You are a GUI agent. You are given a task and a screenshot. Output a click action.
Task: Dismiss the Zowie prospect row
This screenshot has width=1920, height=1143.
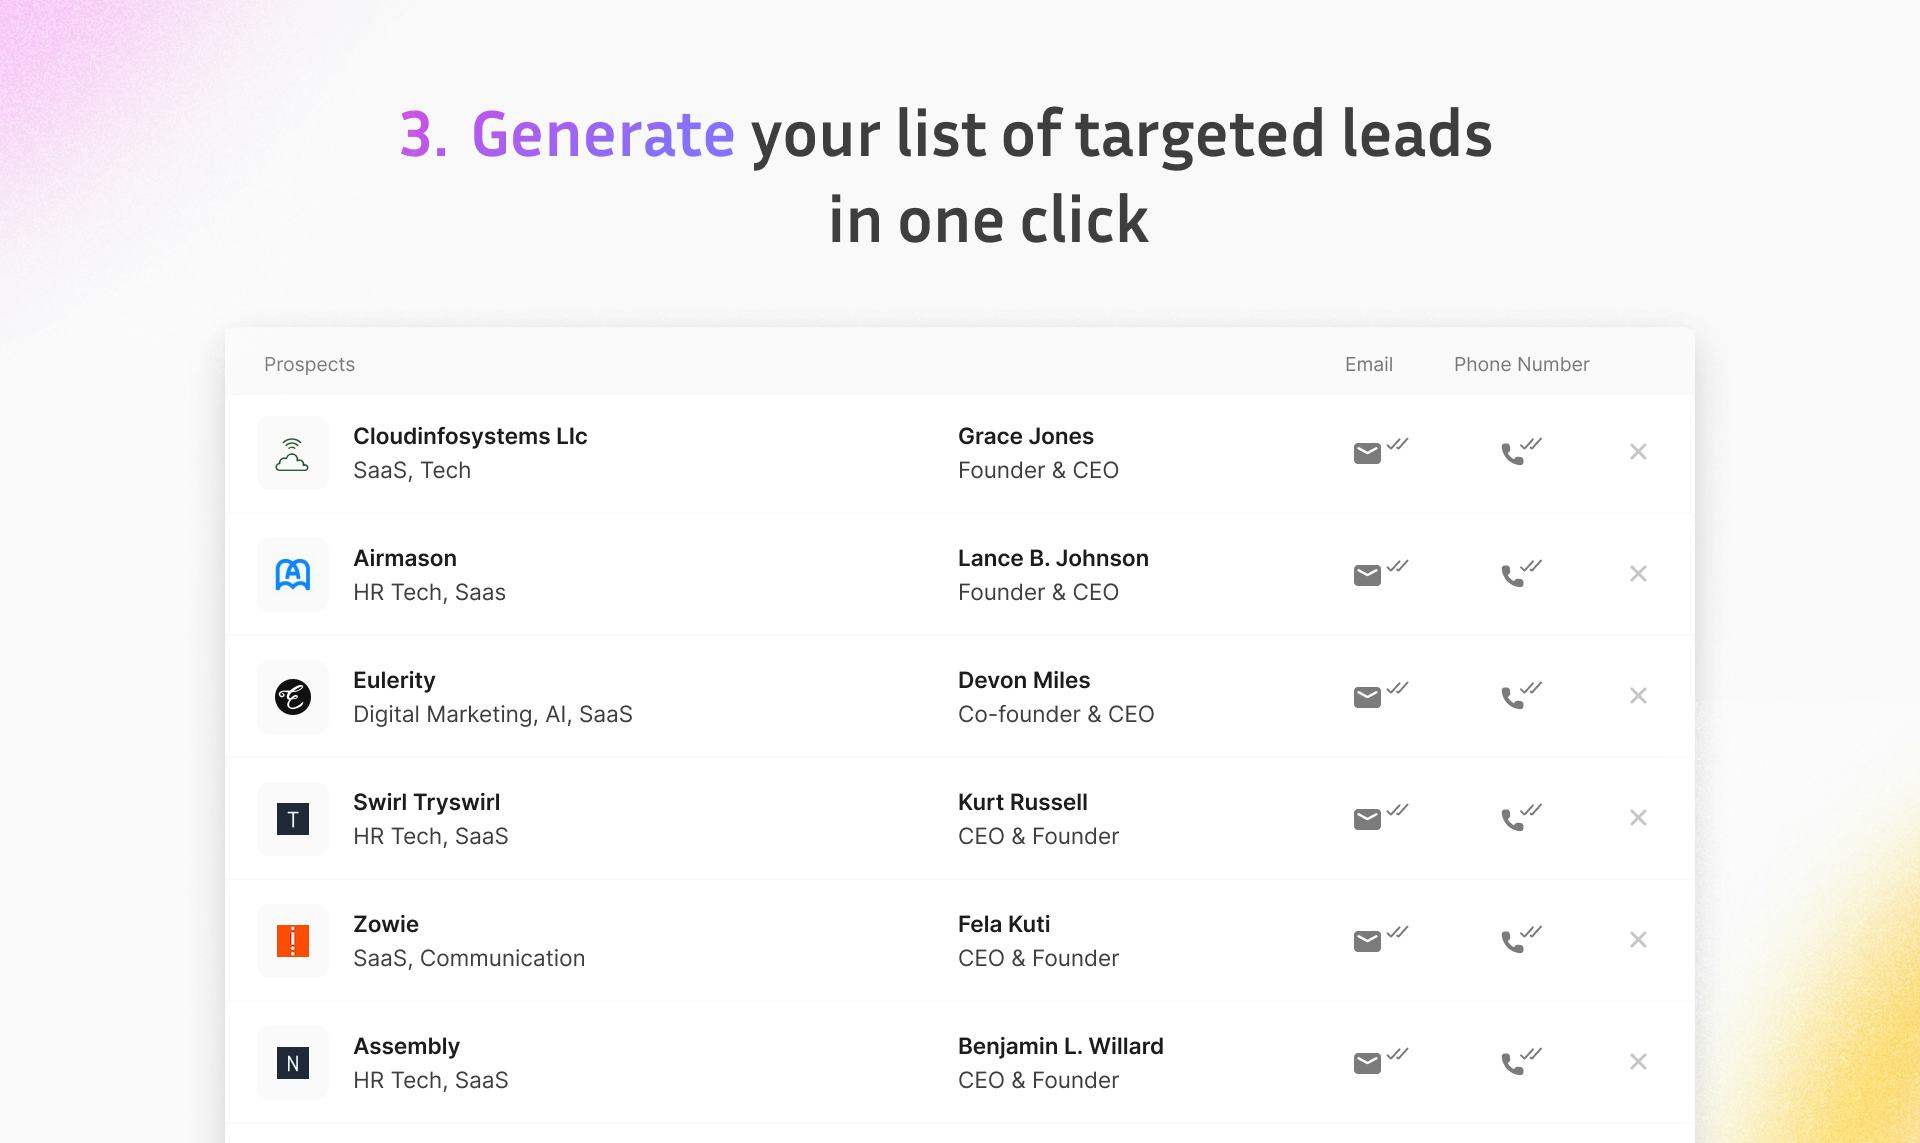(x=1638, y=940)
